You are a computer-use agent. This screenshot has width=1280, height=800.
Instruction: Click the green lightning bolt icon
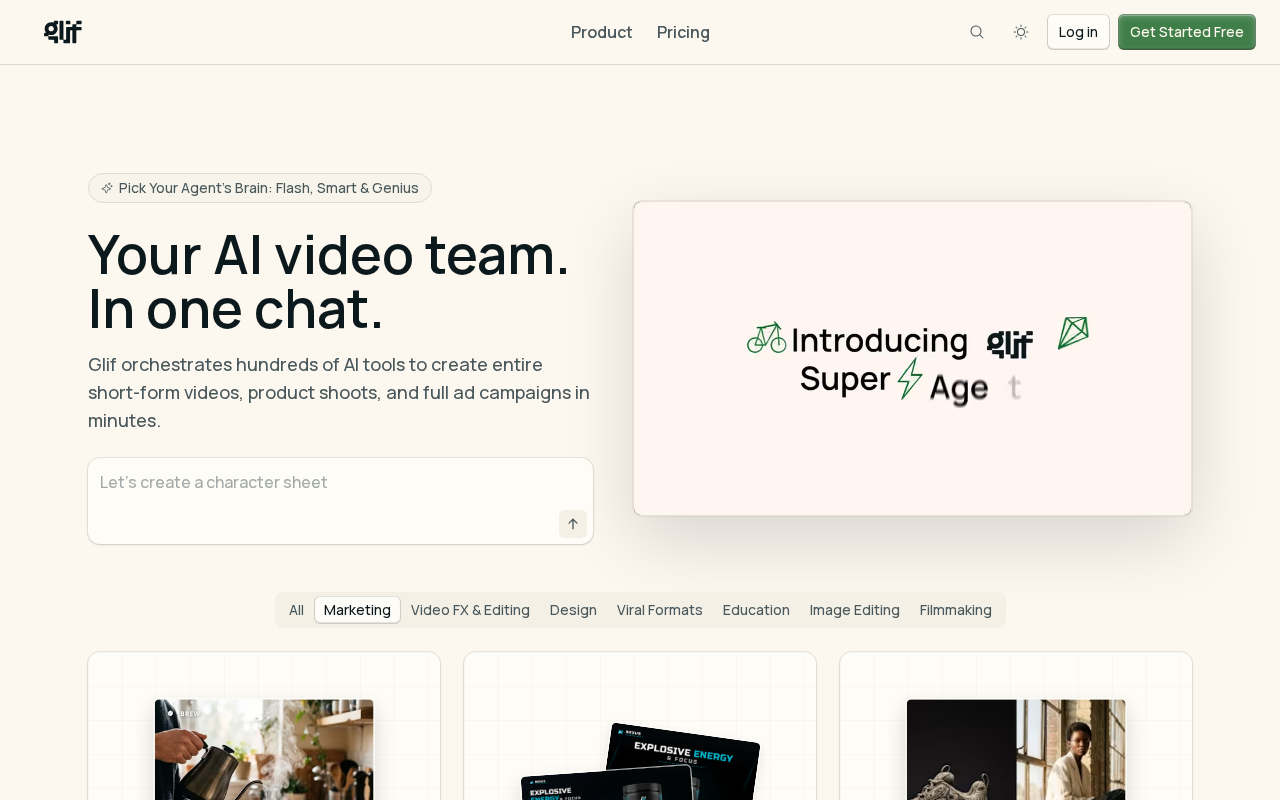coord(909,379)
